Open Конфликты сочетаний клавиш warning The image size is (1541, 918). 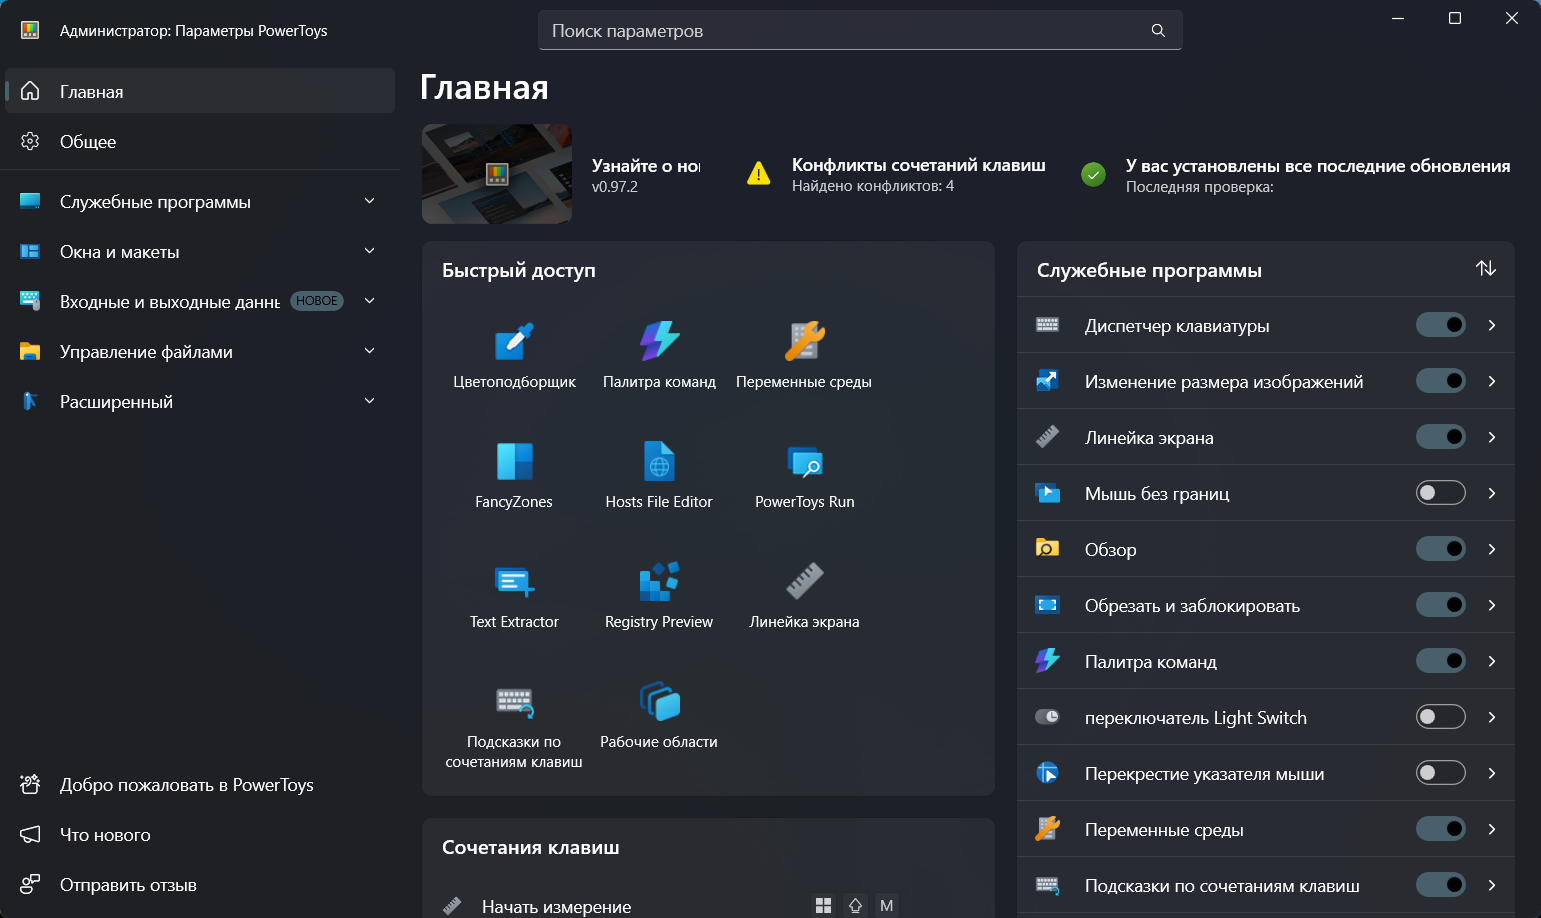click(x=917, y=175)
